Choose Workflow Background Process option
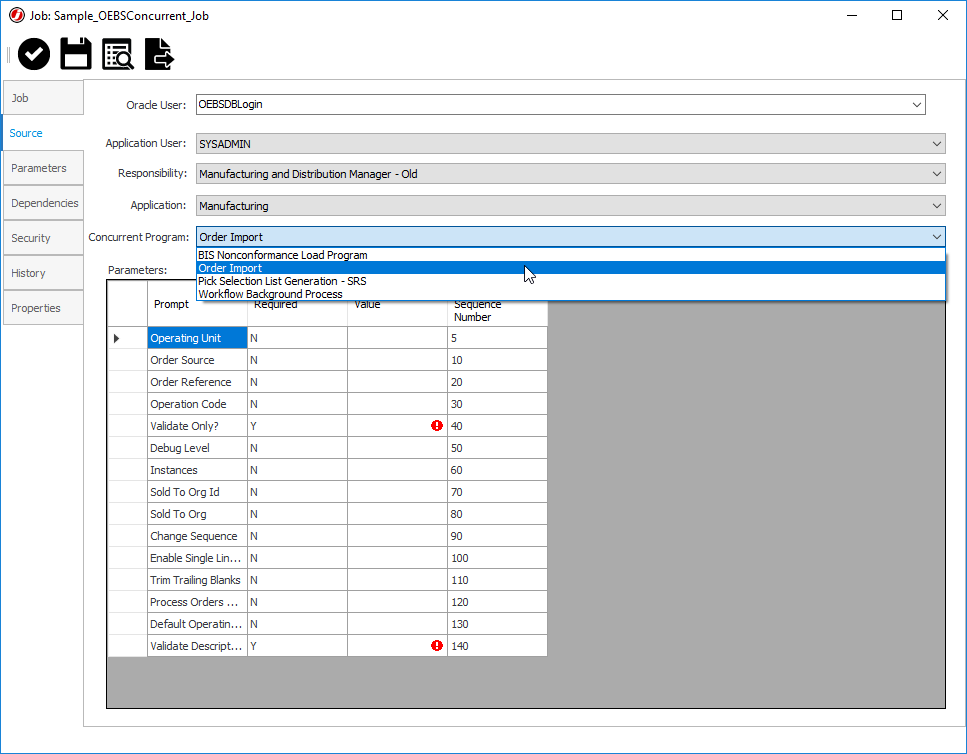 [x=570, y=294]
